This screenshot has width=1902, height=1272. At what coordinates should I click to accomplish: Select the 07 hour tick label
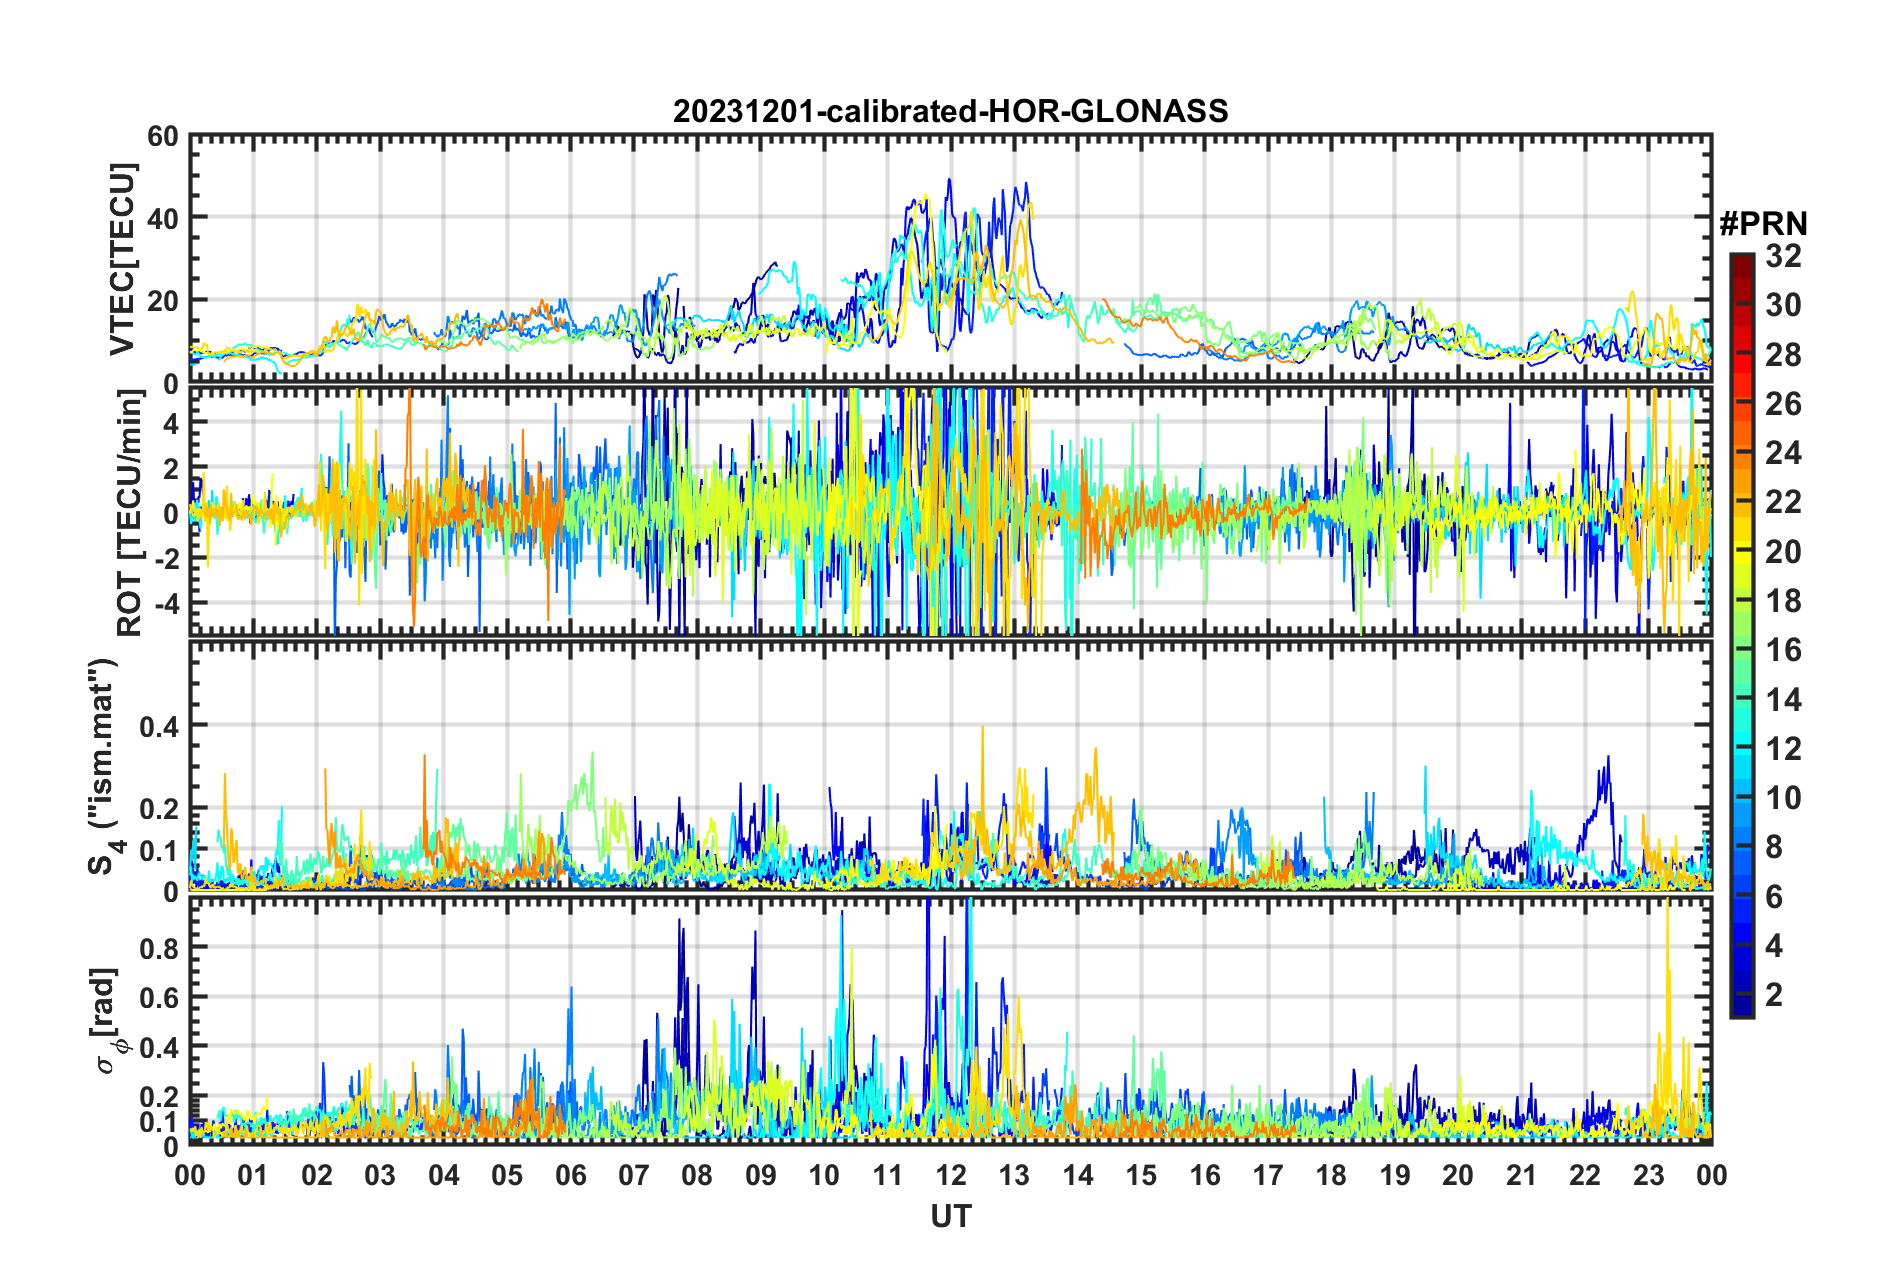point(634,1175)
